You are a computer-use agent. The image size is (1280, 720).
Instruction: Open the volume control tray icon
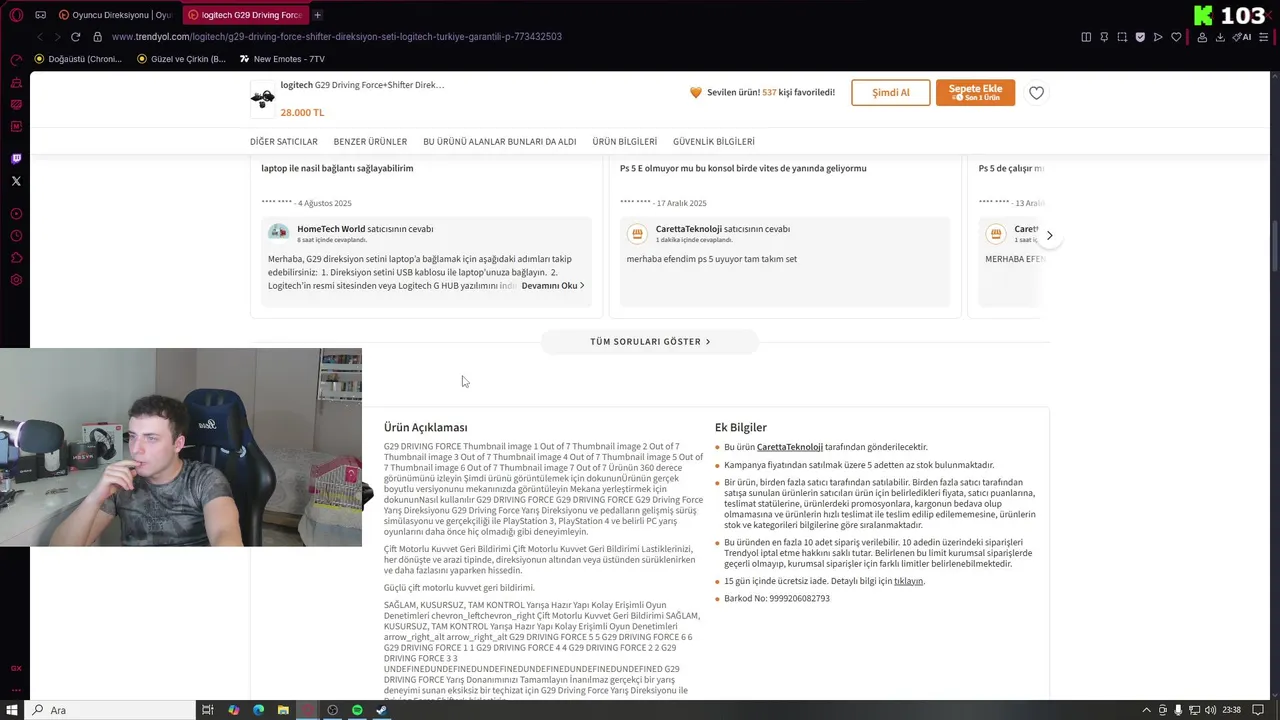point(1212,710)
